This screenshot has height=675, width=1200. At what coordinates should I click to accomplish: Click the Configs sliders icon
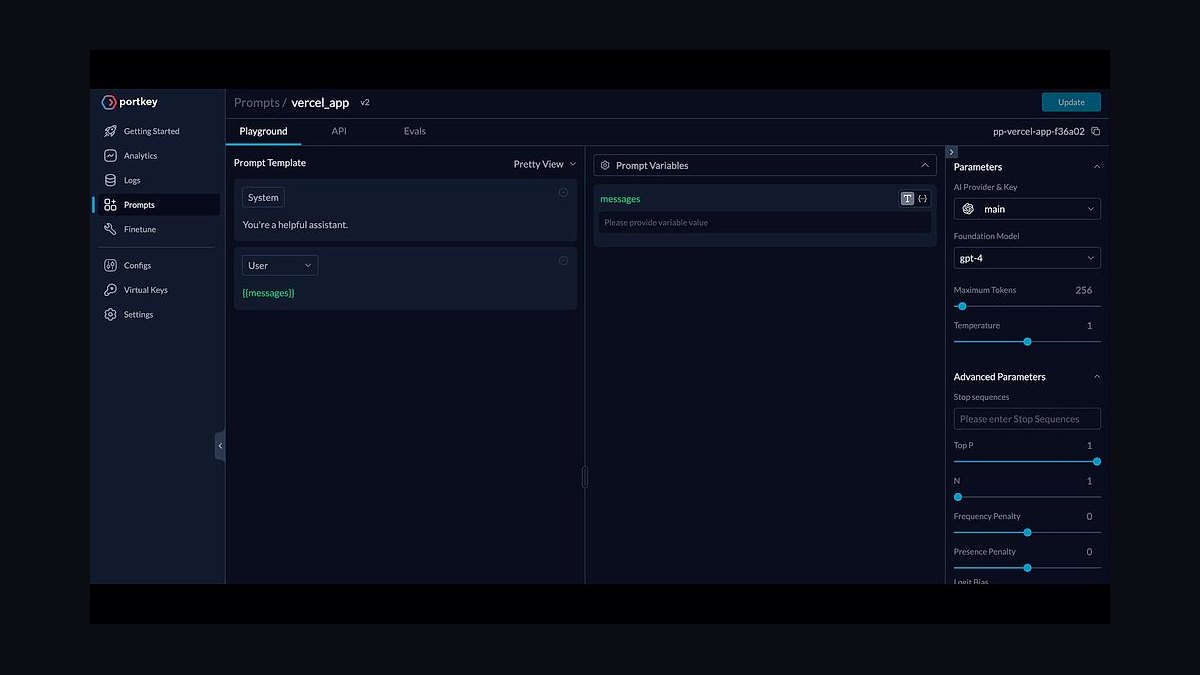click(111, 265)
